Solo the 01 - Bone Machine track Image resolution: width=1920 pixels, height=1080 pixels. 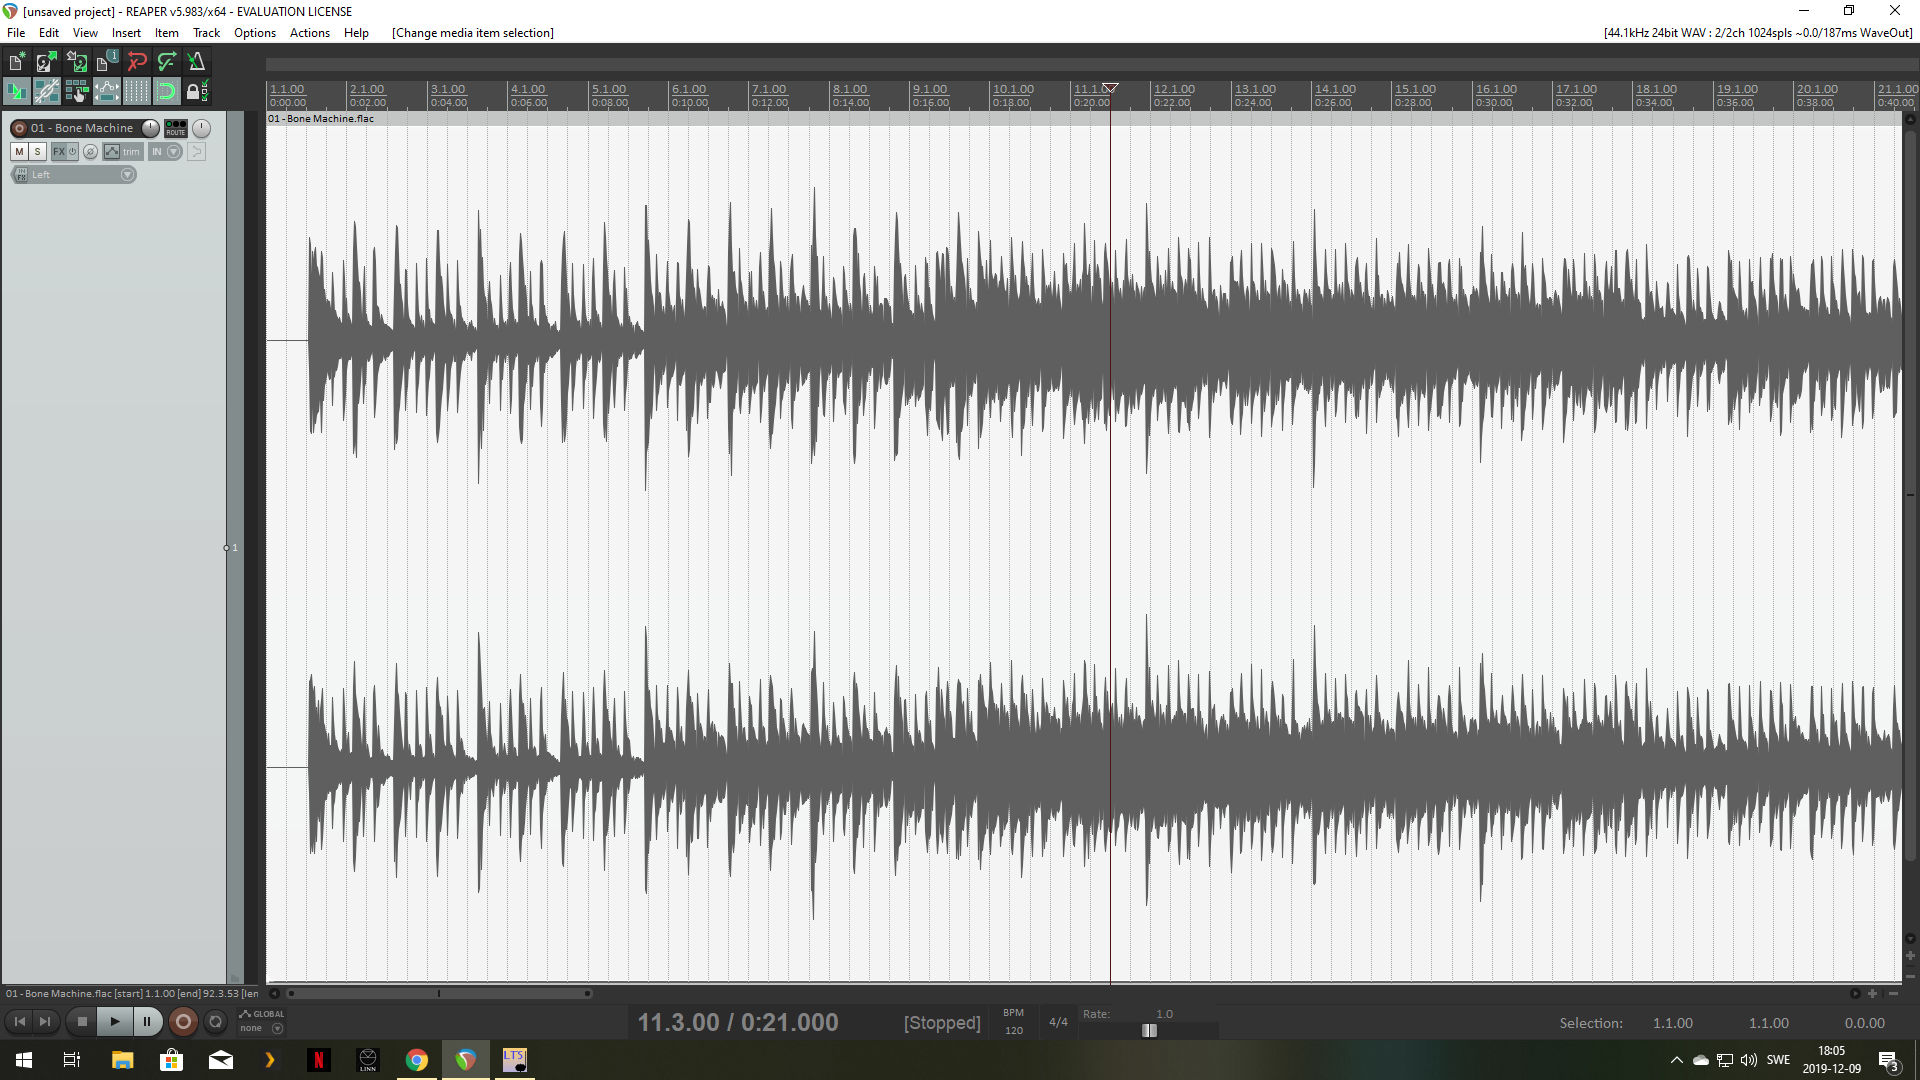(x=37, y=152)
